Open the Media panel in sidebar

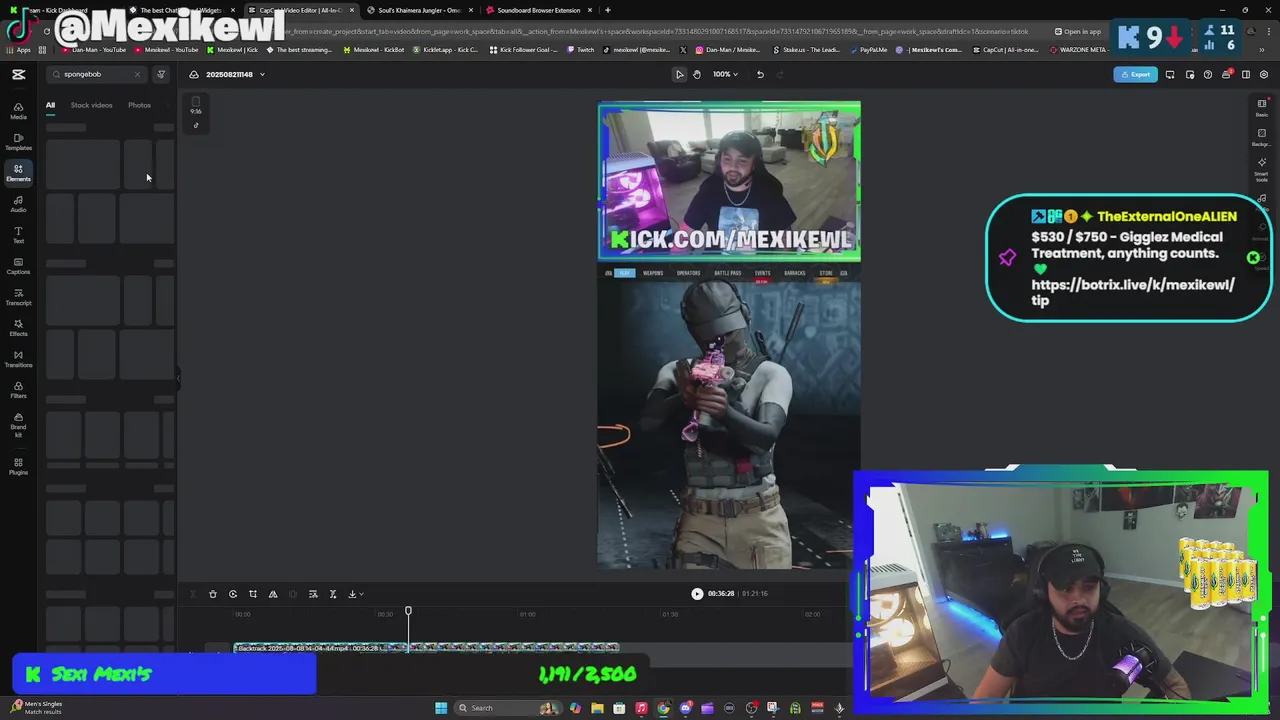(18, 110)
